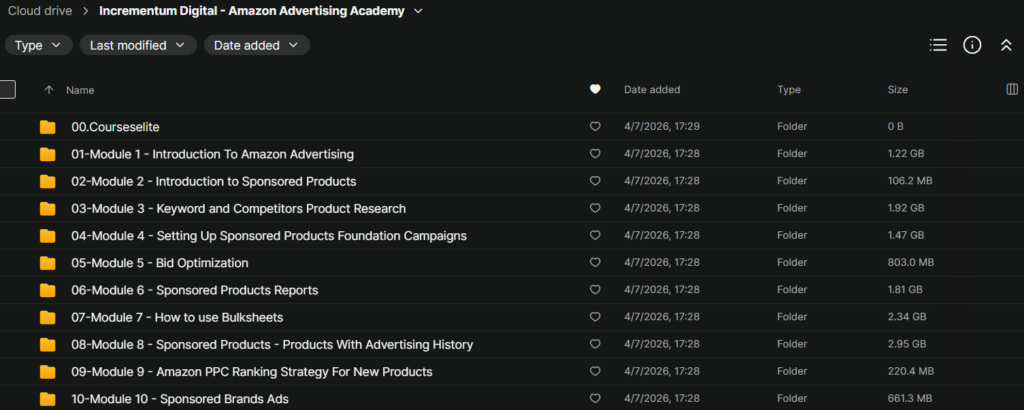Screen dimensions: 1024x410
Task: Click Incrementum Digital folder breadcrumb title
Action: pyautogui.click(x=251, y=11)
